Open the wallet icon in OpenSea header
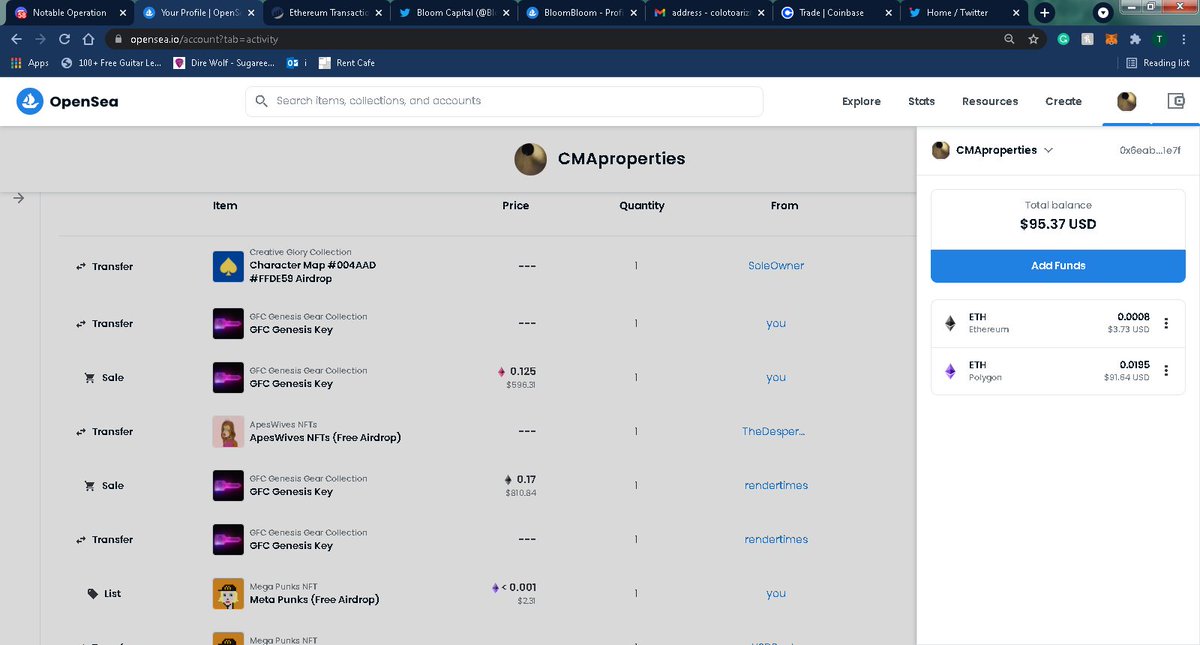Image resolution: width=1200 pixels, height=645 pixels. point(1176,101)
